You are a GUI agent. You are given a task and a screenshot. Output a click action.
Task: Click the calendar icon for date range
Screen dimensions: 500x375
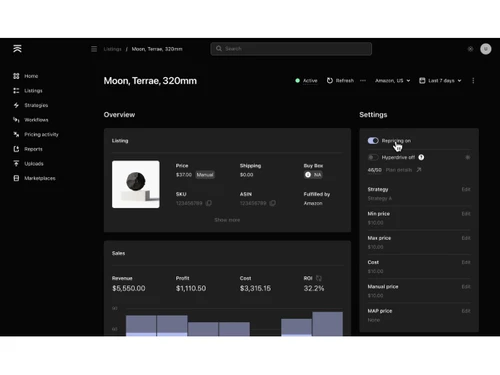click(422, 81)
